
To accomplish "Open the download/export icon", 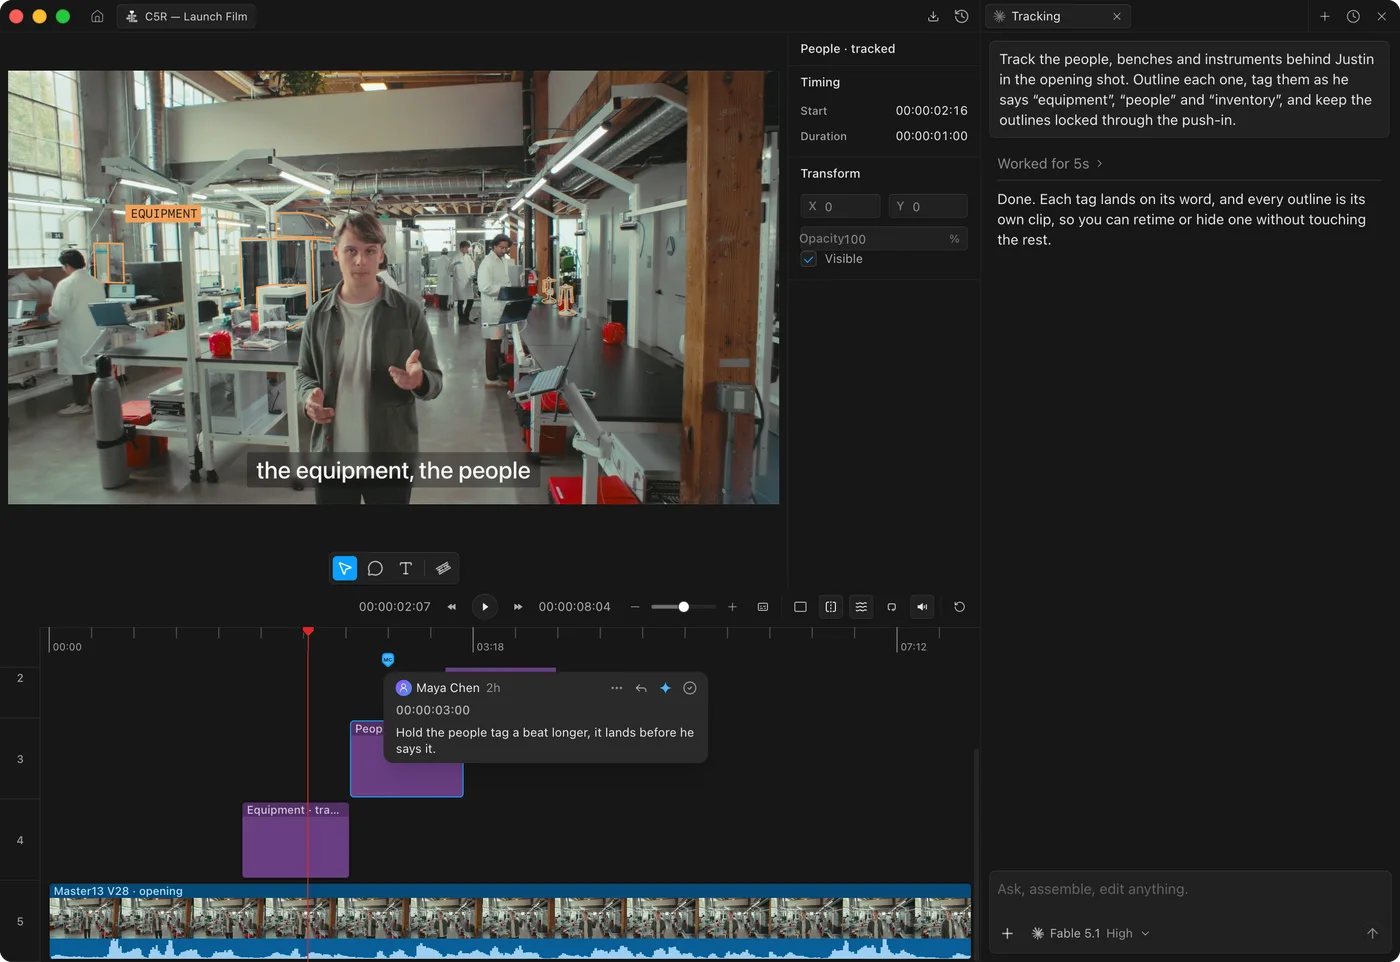I will point(933,16).
